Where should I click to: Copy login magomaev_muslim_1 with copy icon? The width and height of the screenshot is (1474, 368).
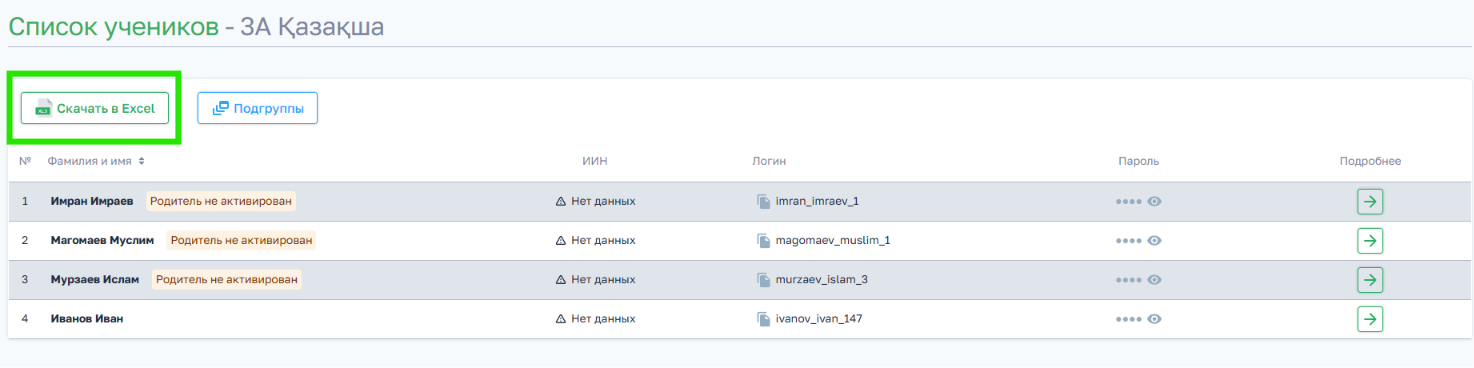click(x=764, y=240)
